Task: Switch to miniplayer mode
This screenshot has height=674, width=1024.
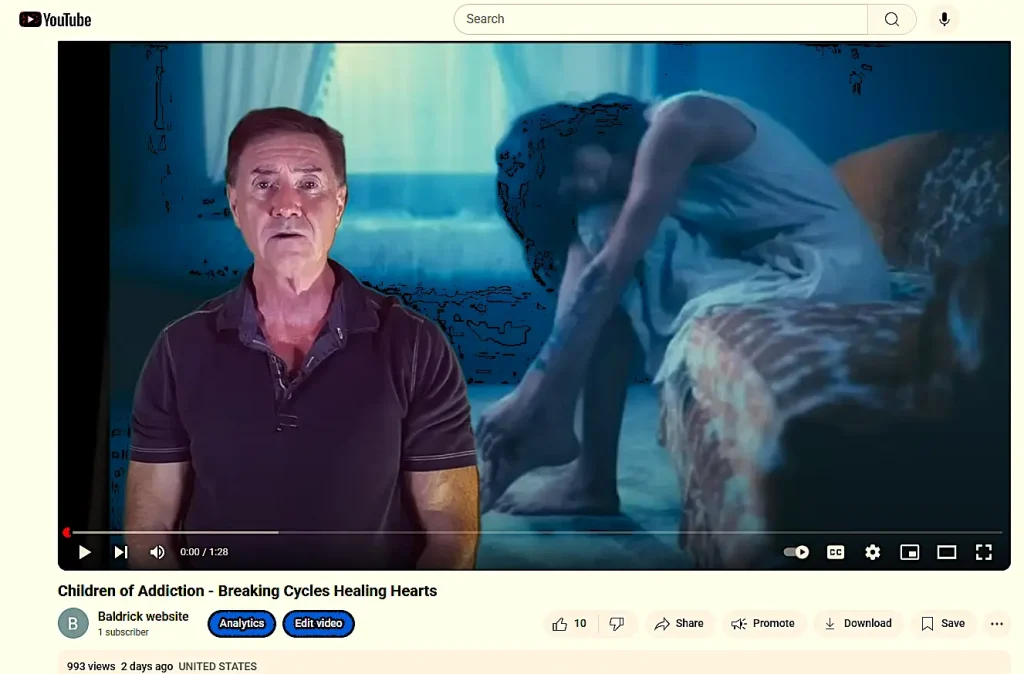Action: pyautogui.click(x=909, y=553)
